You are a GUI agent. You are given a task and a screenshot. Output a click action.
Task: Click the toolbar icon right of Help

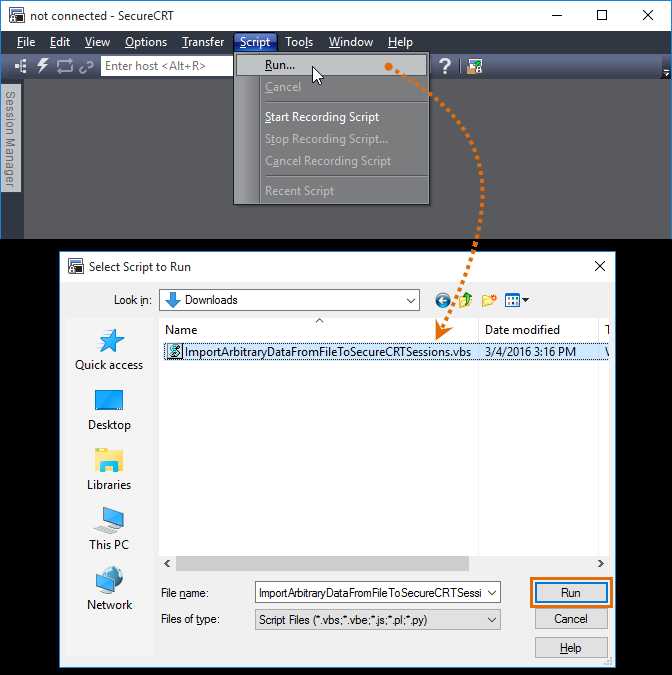tap(474, 66)
